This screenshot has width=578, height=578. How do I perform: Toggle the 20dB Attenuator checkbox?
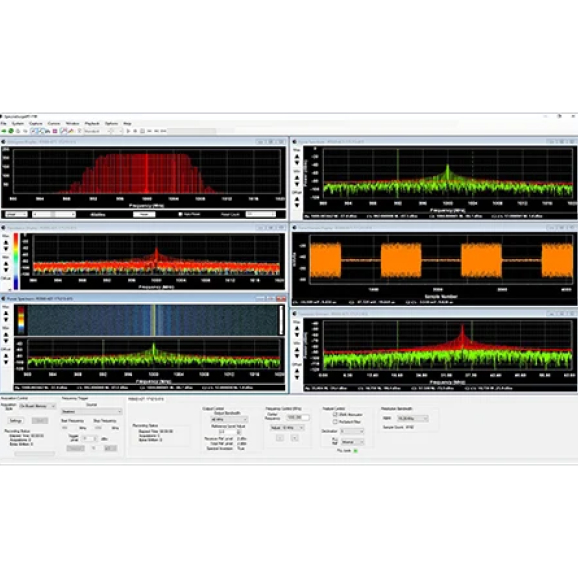pos(335,414)
